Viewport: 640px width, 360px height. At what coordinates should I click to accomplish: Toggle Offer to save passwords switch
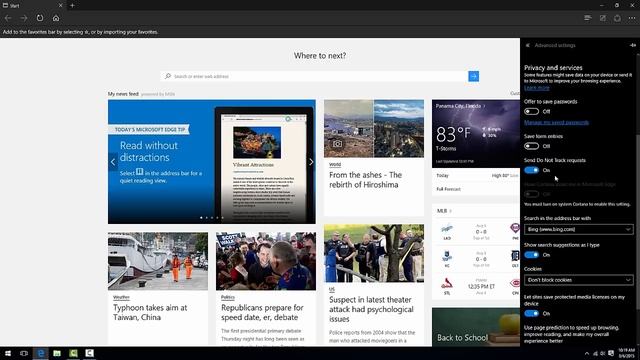click(x=531, y=111)
